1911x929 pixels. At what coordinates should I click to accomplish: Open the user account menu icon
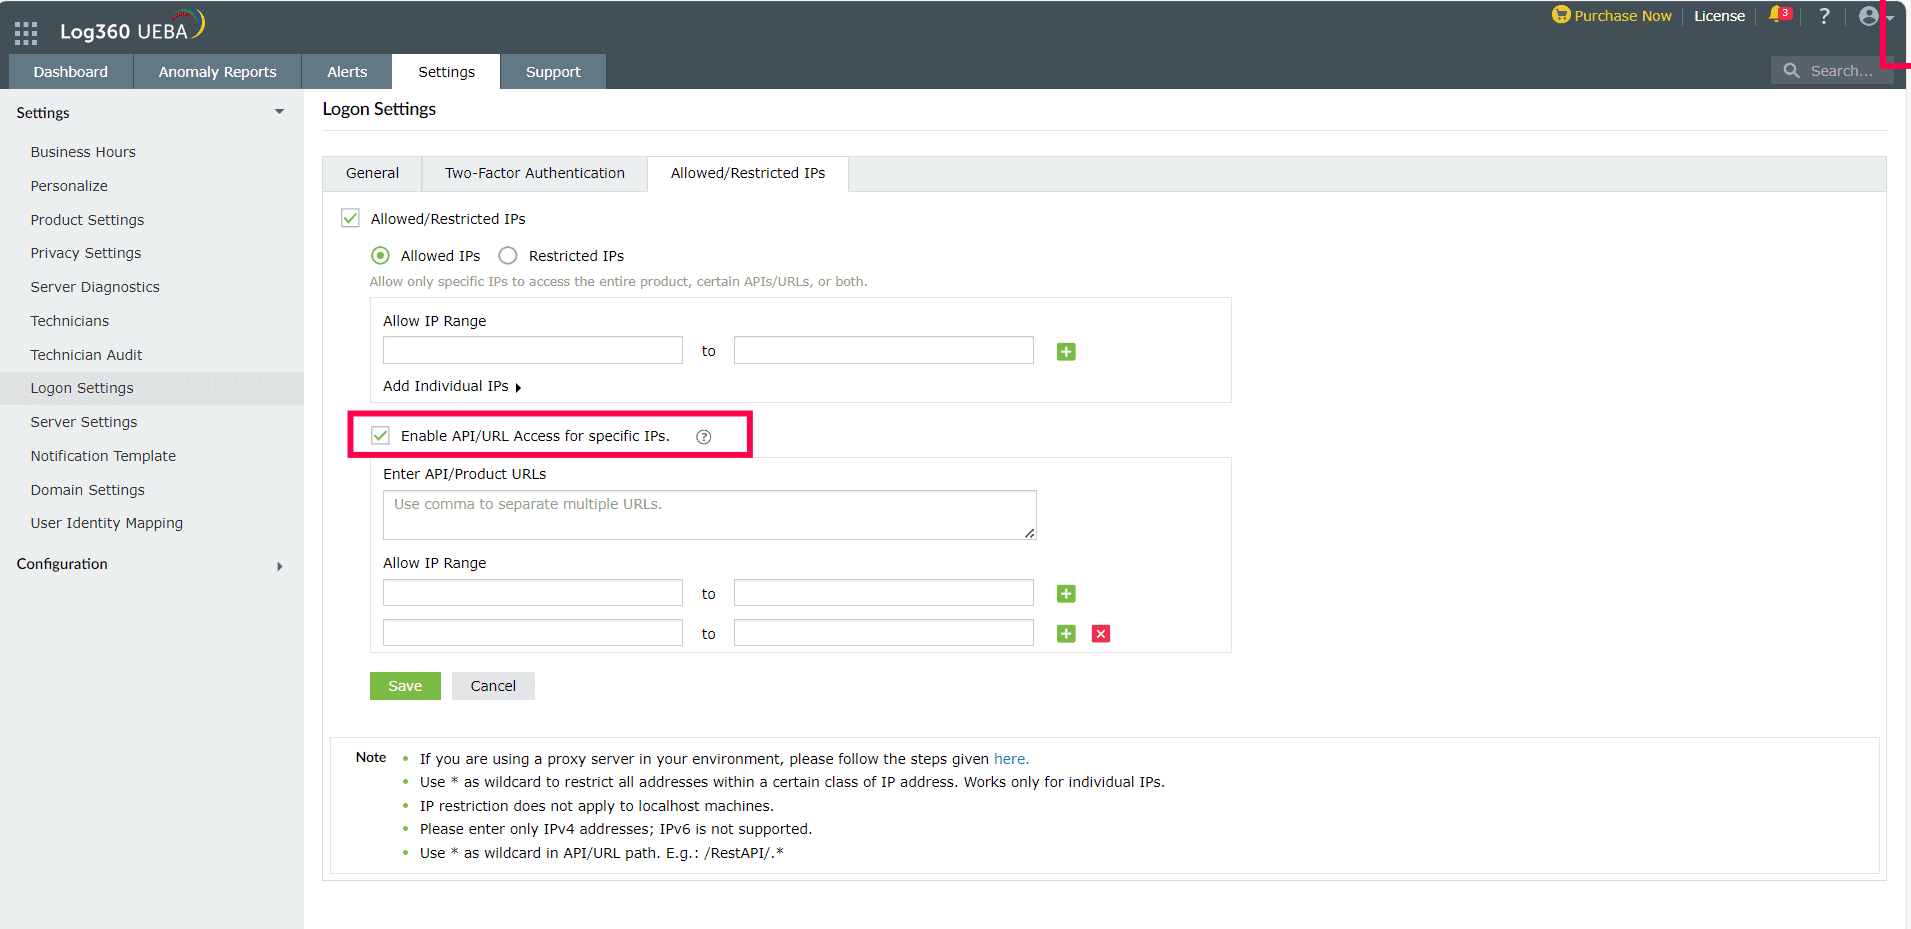pos(1869,16)
